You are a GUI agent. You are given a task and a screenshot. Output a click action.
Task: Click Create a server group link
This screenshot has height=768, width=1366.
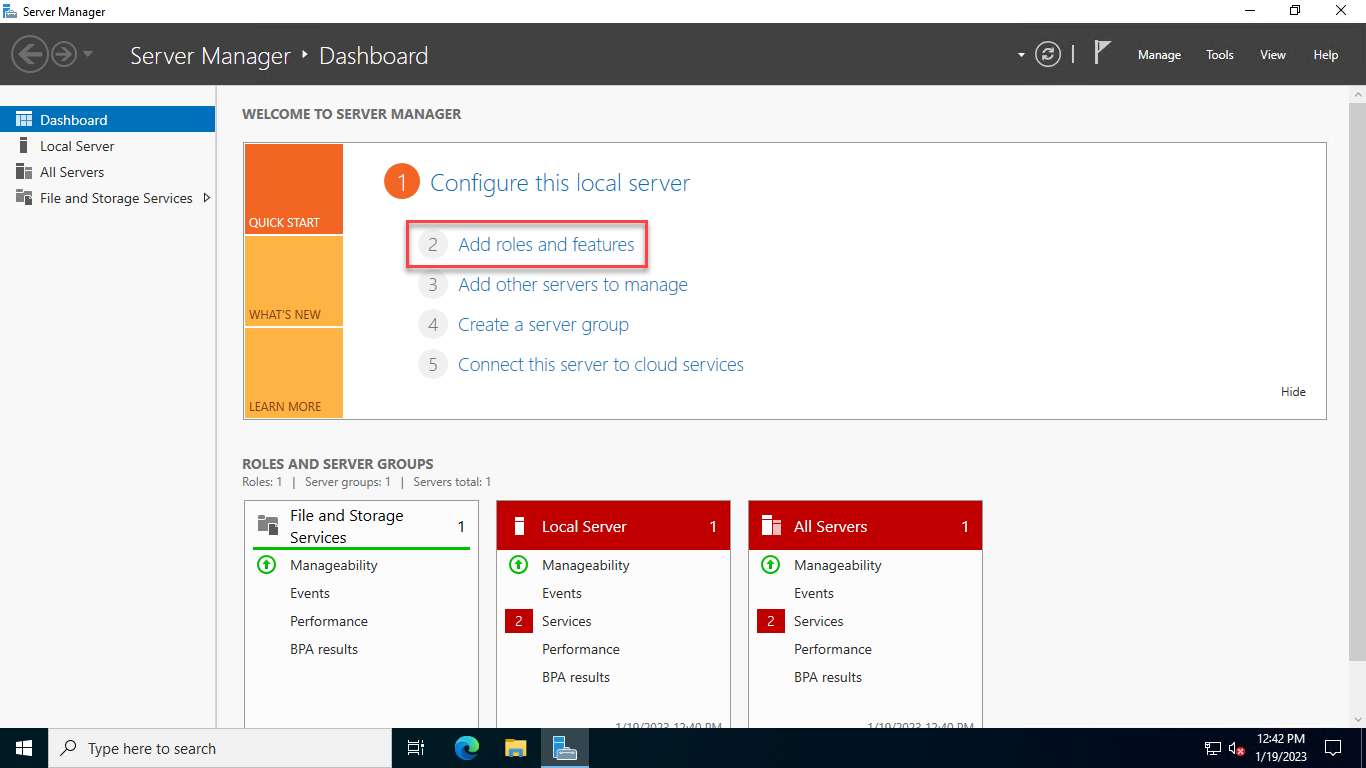pos(543,325)
